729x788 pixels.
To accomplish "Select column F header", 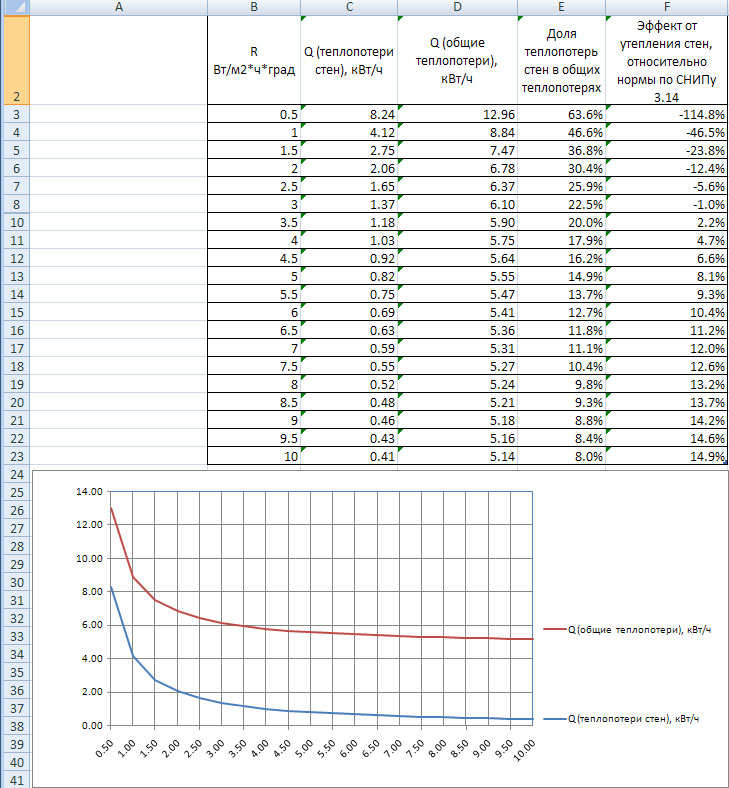I will coord(667,7).
